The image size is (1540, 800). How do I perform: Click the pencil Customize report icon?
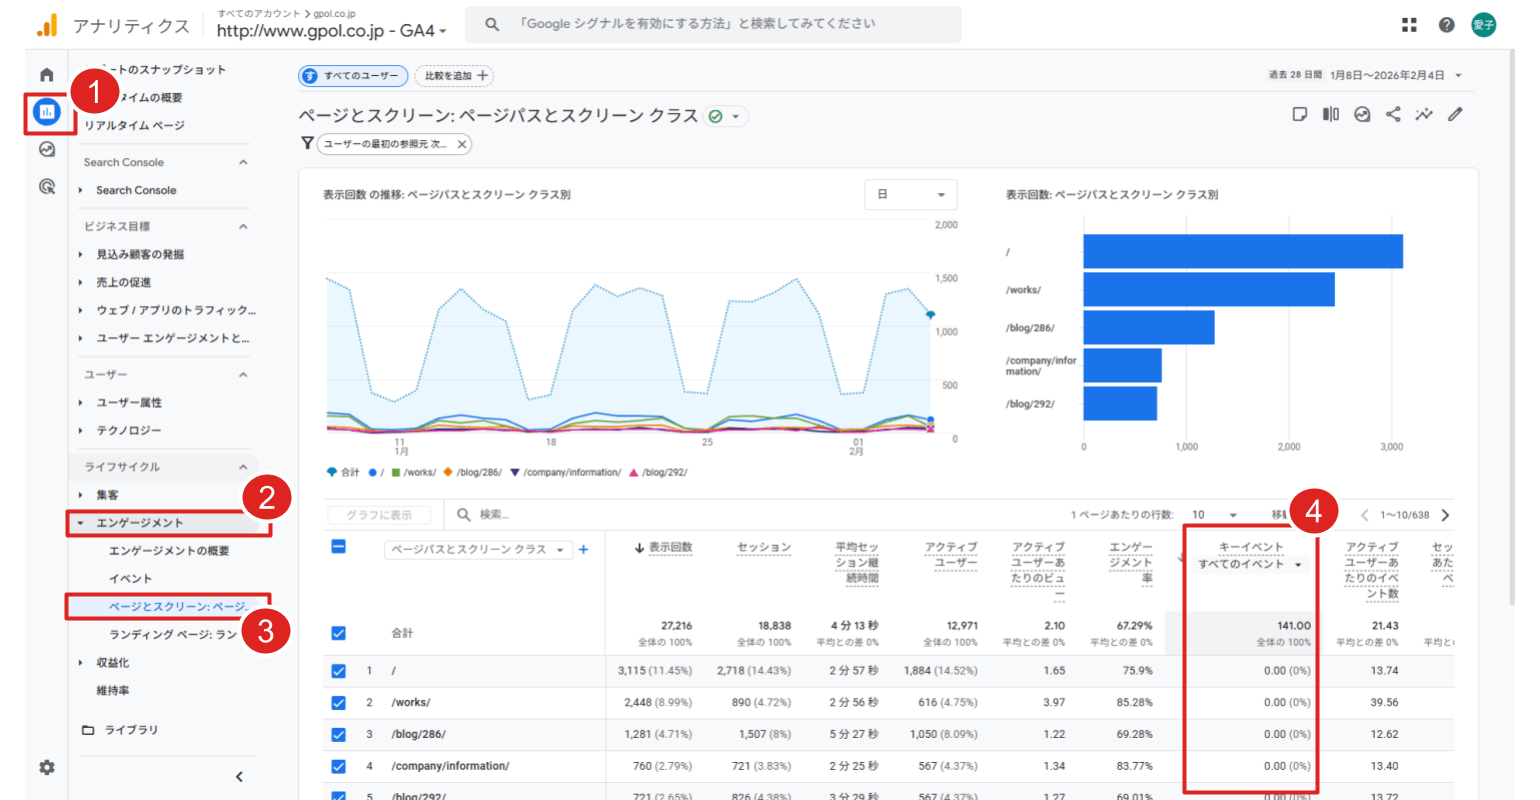point(1455,115)
